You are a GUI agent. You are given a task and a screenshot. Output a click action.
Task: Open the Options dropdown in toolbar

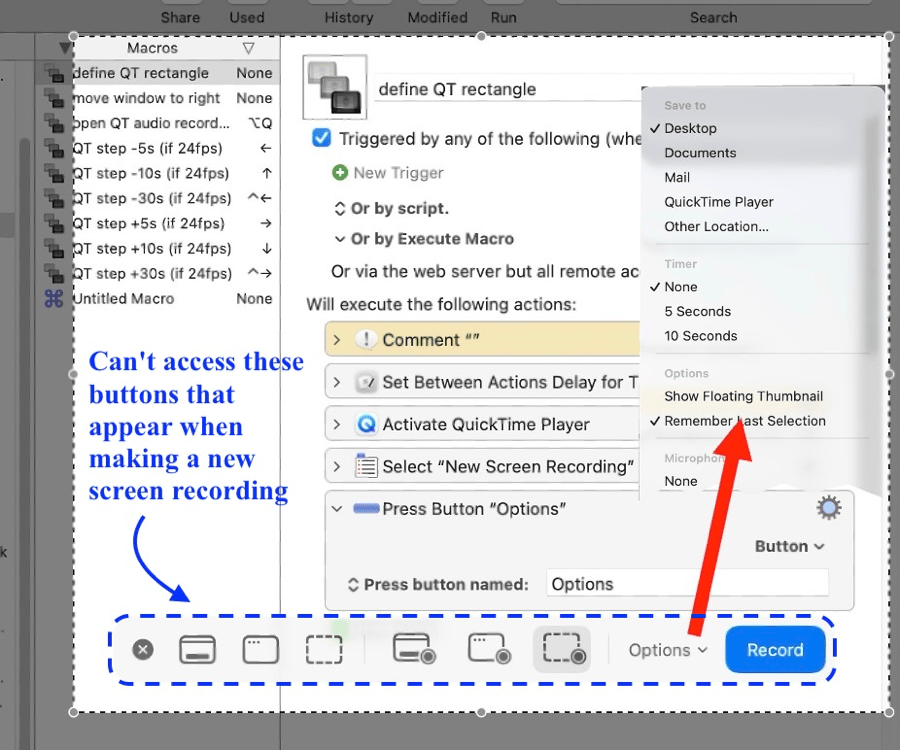(667, 650)
